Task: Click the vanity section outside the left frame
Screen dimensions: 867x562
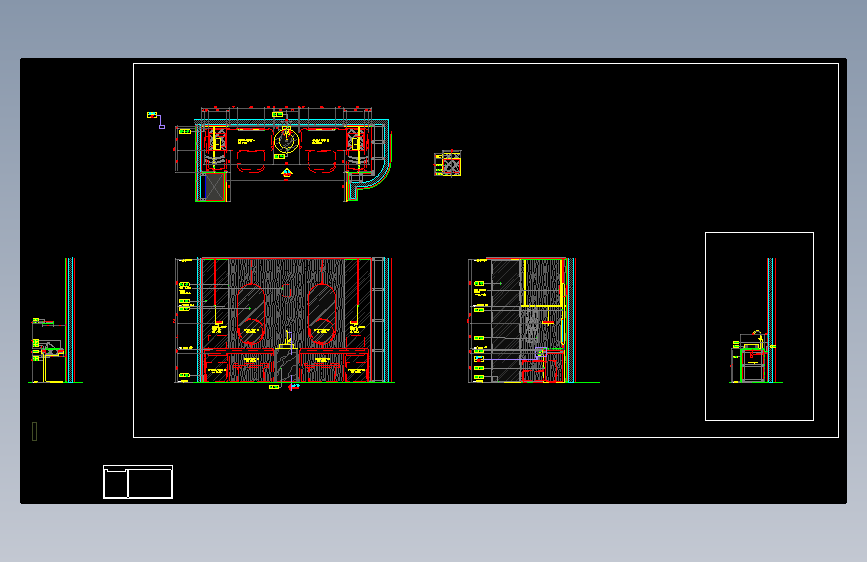Action: pos(54,320)
